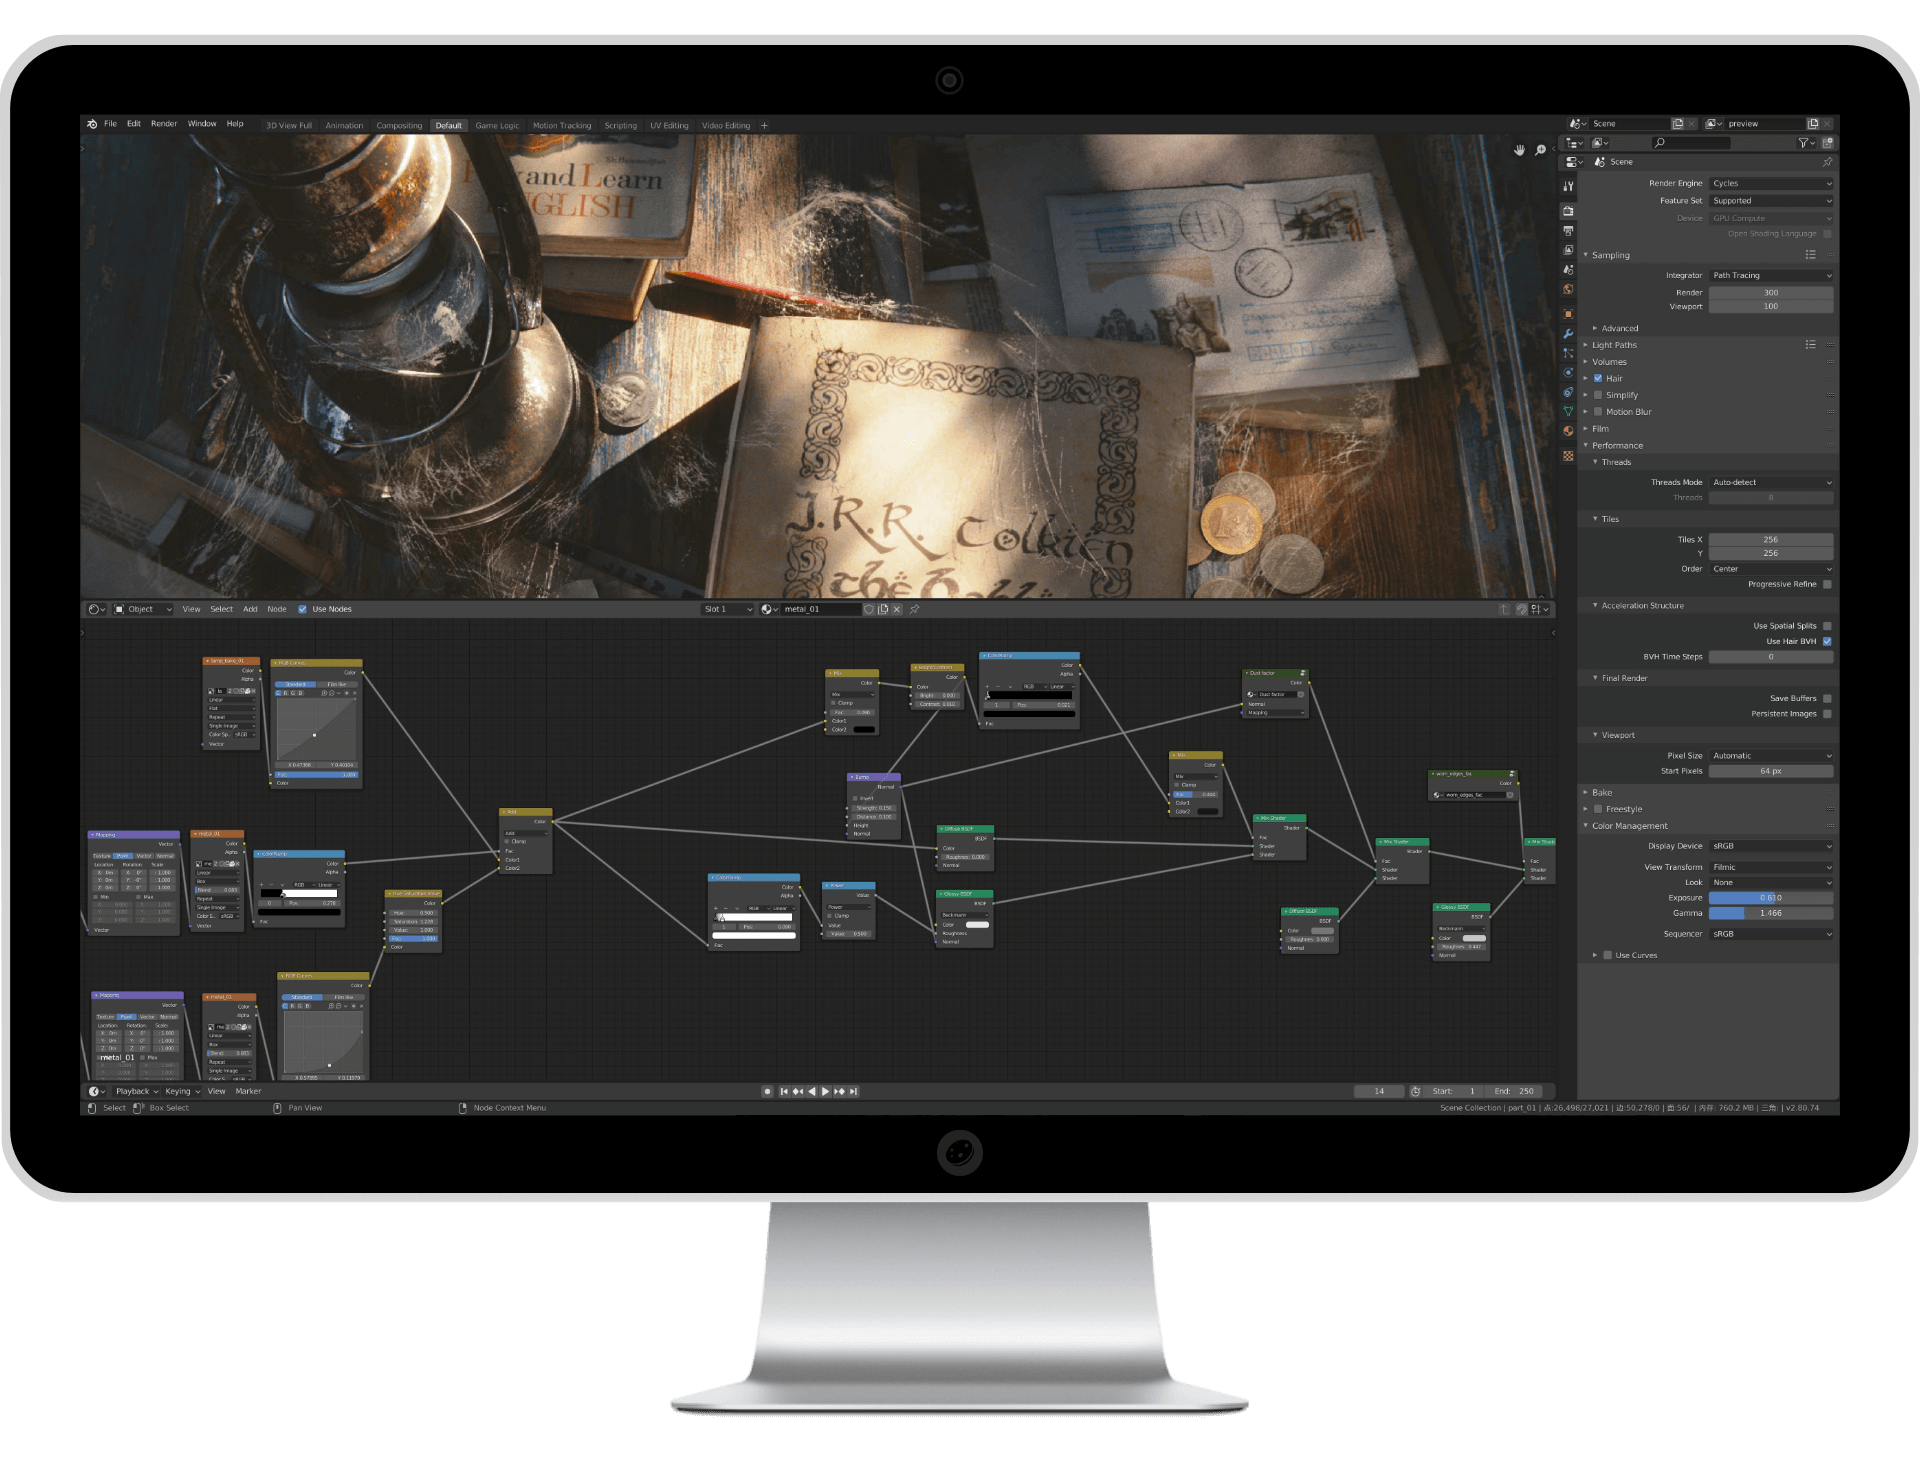Image resolution: width=1920 pixels, height=1458 pixels.
Task: Click the pin icon in node editor header
Action: coord(914,609)
